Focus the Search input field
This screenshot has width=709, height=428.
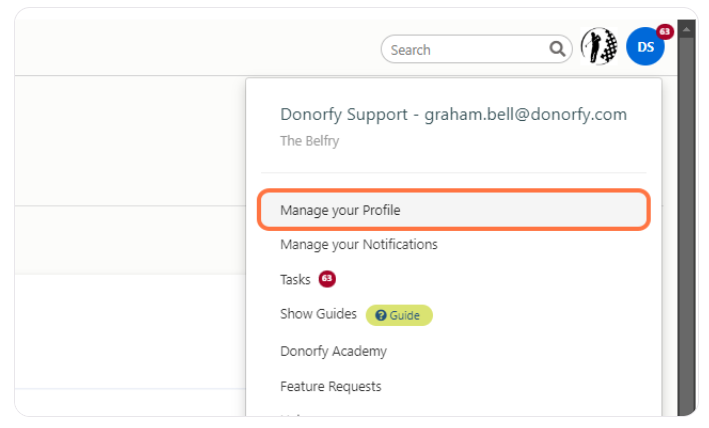[x=477, y=49]
